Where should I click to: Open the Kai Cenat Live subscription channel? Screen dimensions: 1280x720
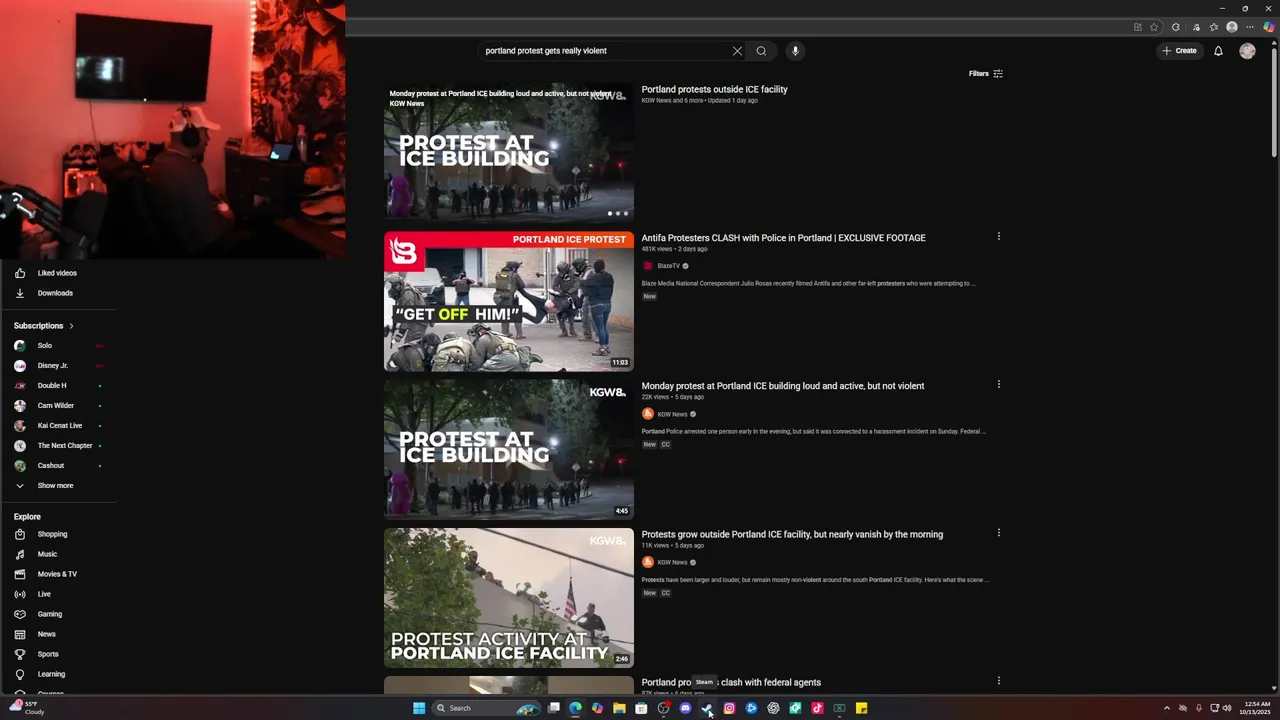60,426
